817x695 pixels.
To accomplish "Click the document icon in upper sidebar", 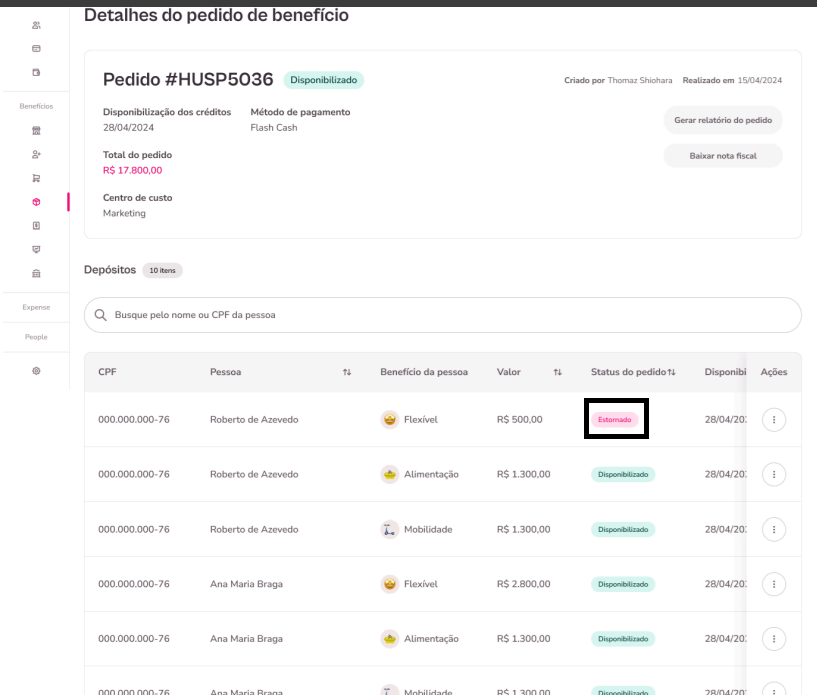I will (x=36, y=73).
